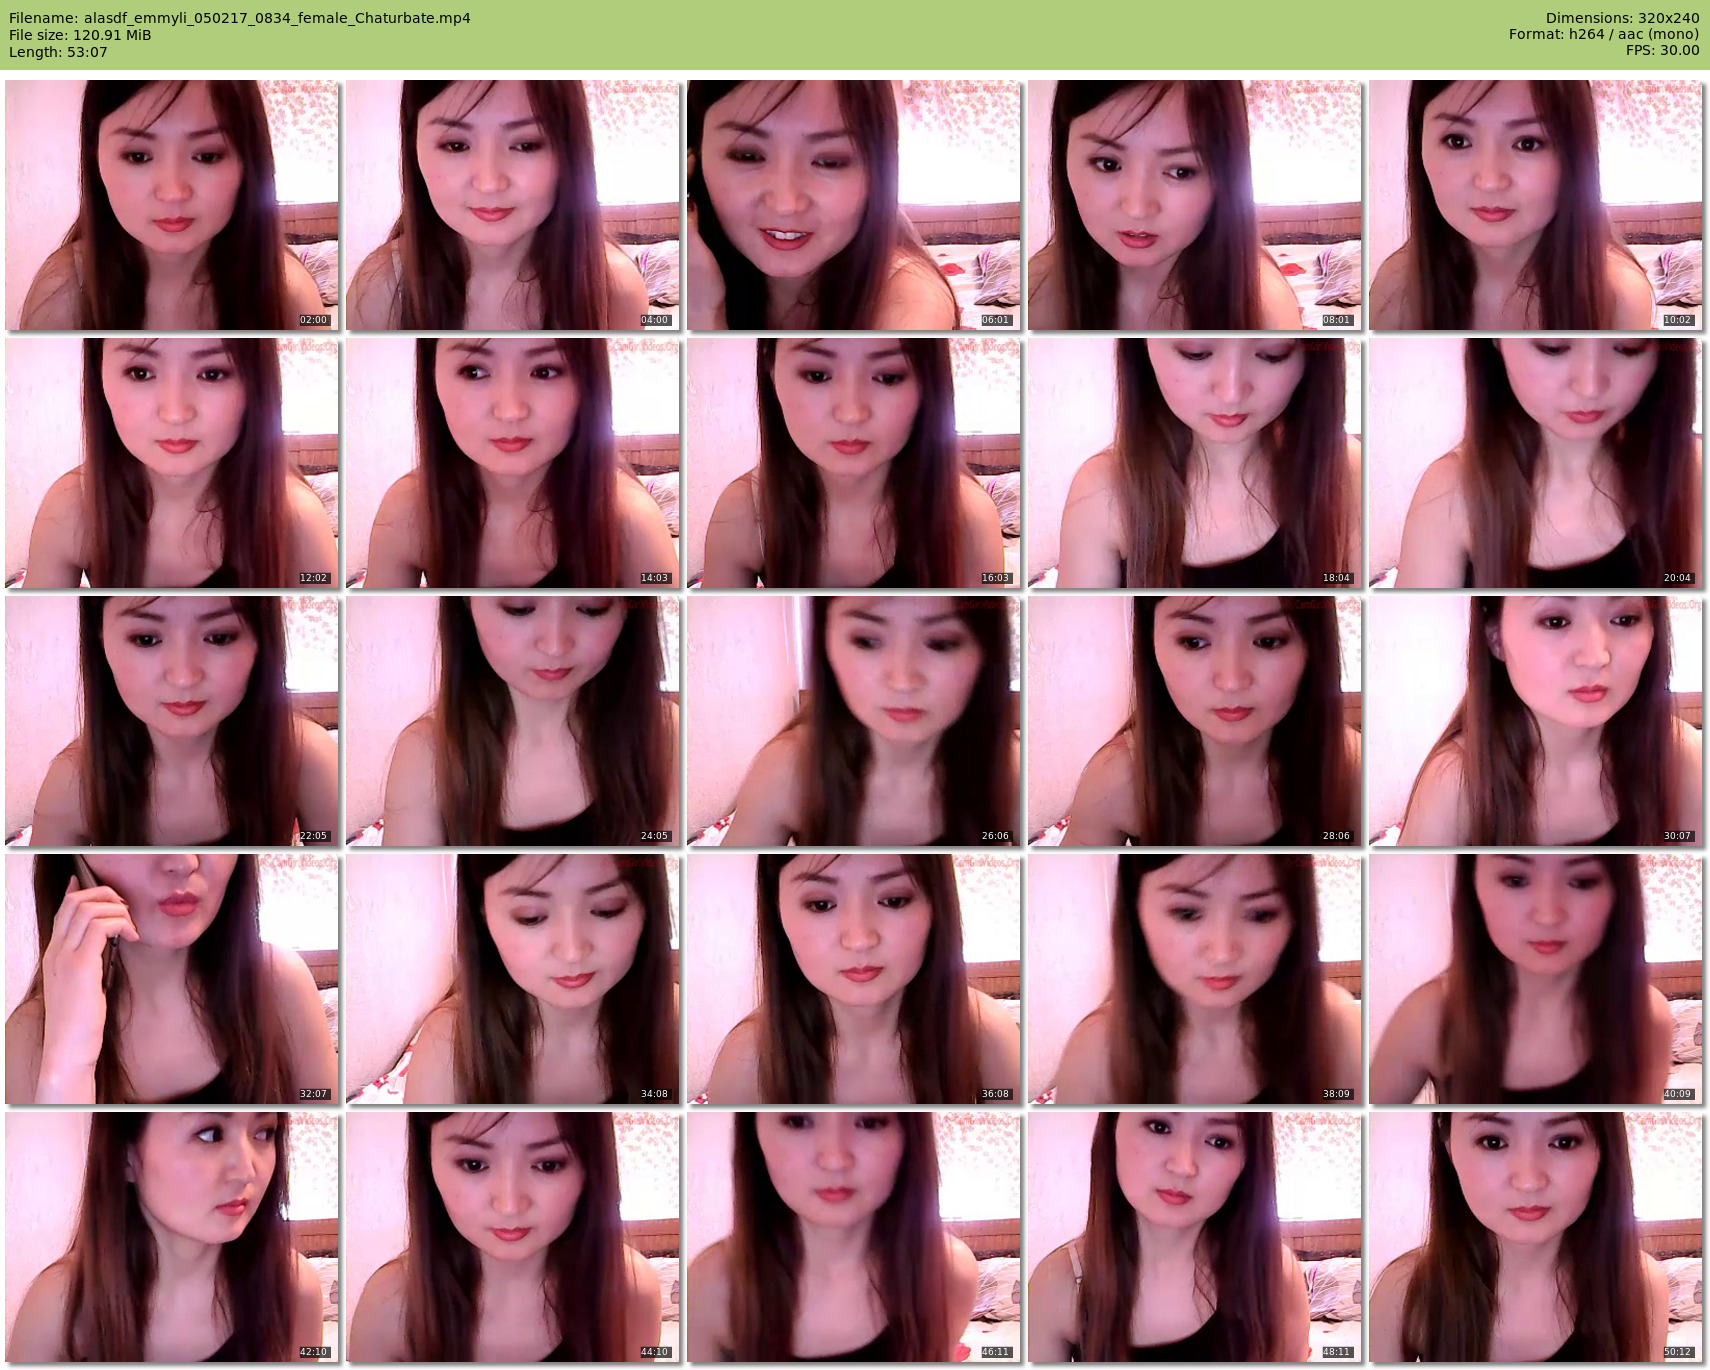This screenshot has width=1710, height=1370.
Task: Click the 14:03 video frame
Action: click(x=512, y=463)
